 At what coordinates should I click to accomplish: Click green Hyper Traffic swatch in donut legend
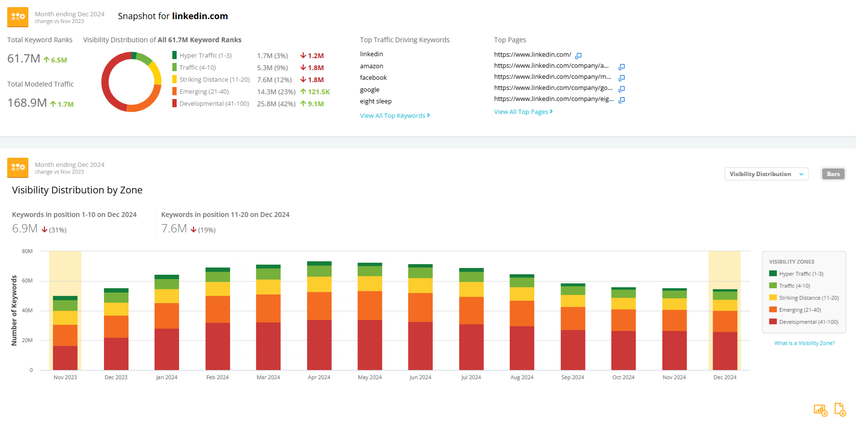point(175,55)
